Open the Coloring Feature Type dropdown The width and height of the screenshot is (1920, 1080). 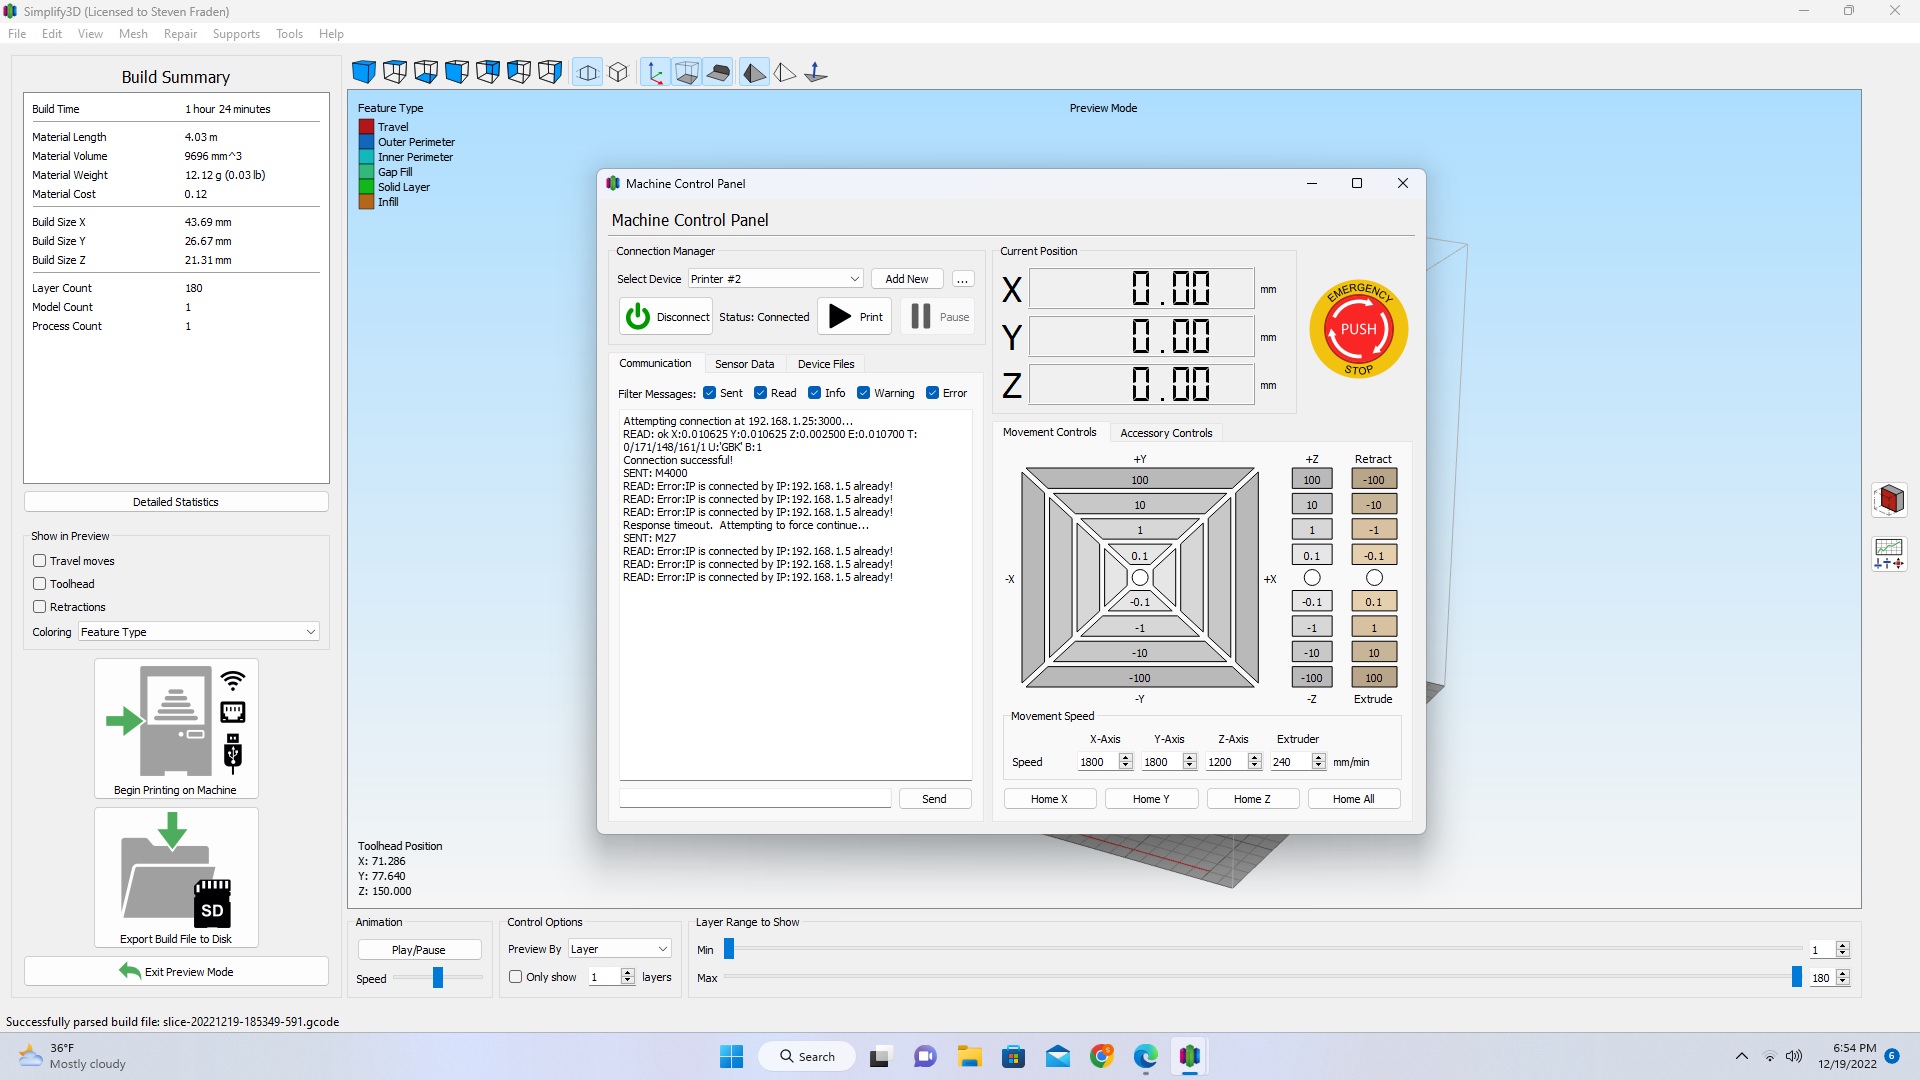coord(199,632)
